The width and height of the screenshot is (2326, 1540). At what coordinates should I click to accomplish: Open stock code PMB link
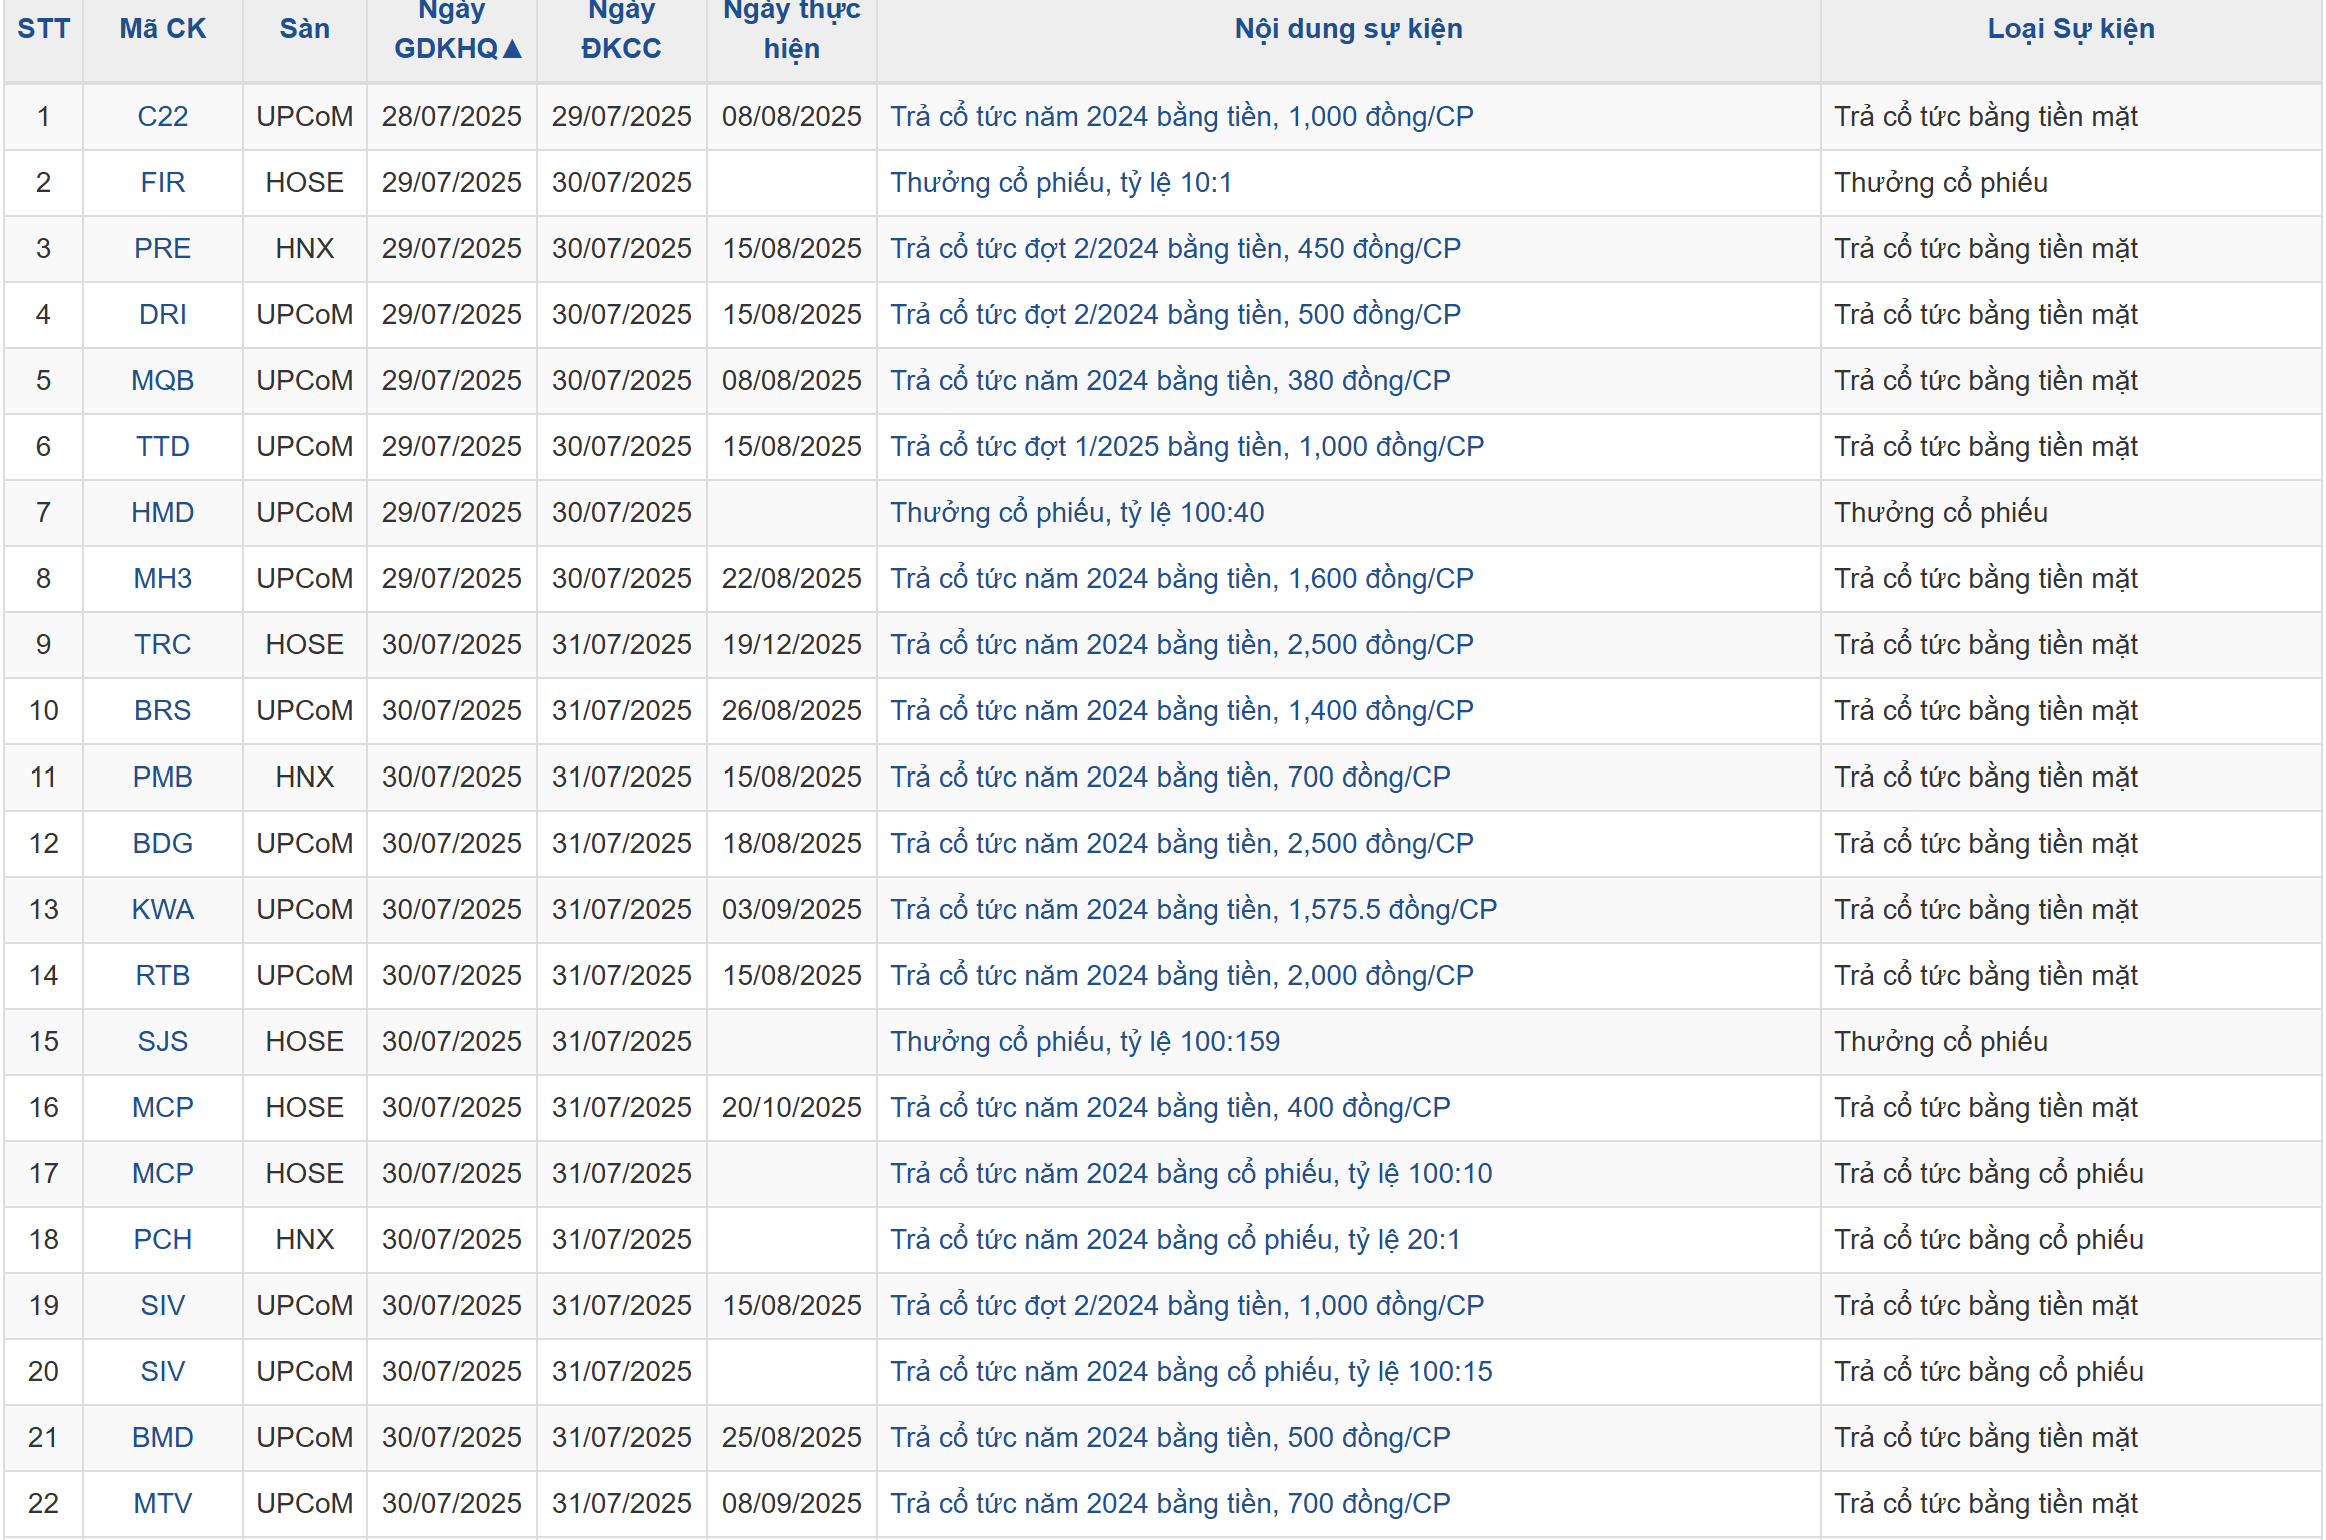point(163,777)
